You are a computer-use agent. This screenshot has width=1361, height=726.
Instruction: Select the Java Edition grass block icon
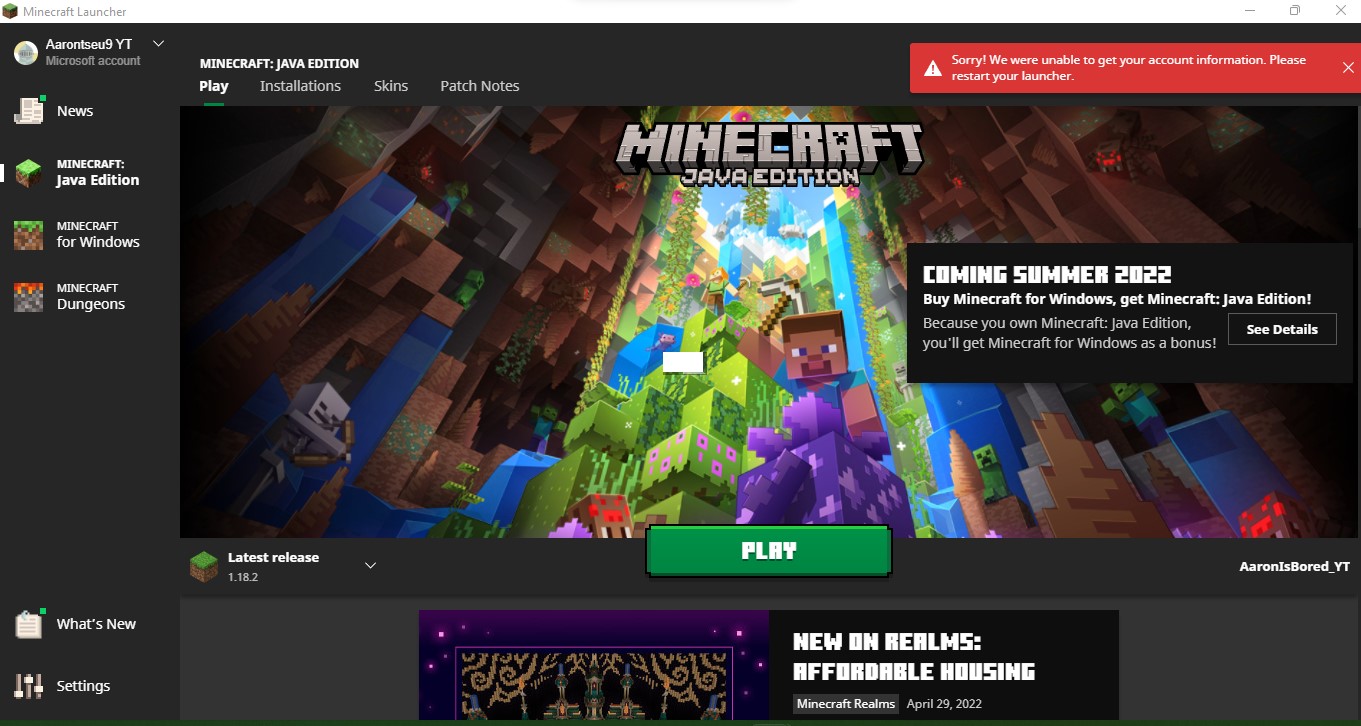tap(29, 173)
